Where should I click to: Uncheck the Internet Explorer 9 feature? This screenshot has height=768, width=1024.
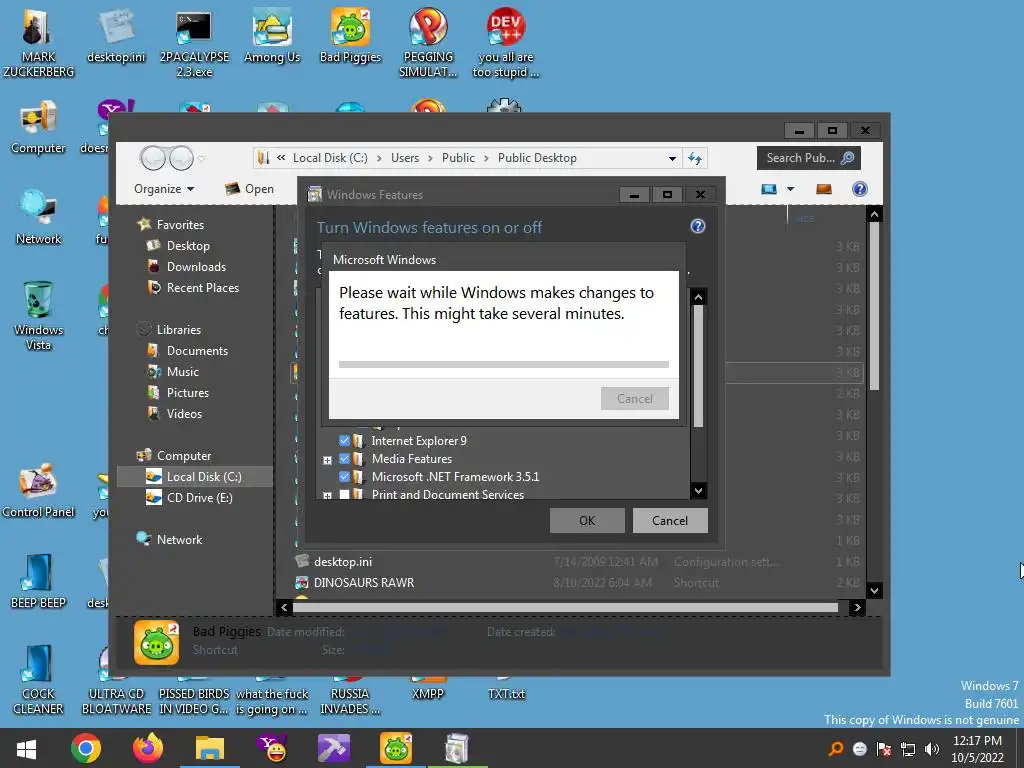coord(344,441)
